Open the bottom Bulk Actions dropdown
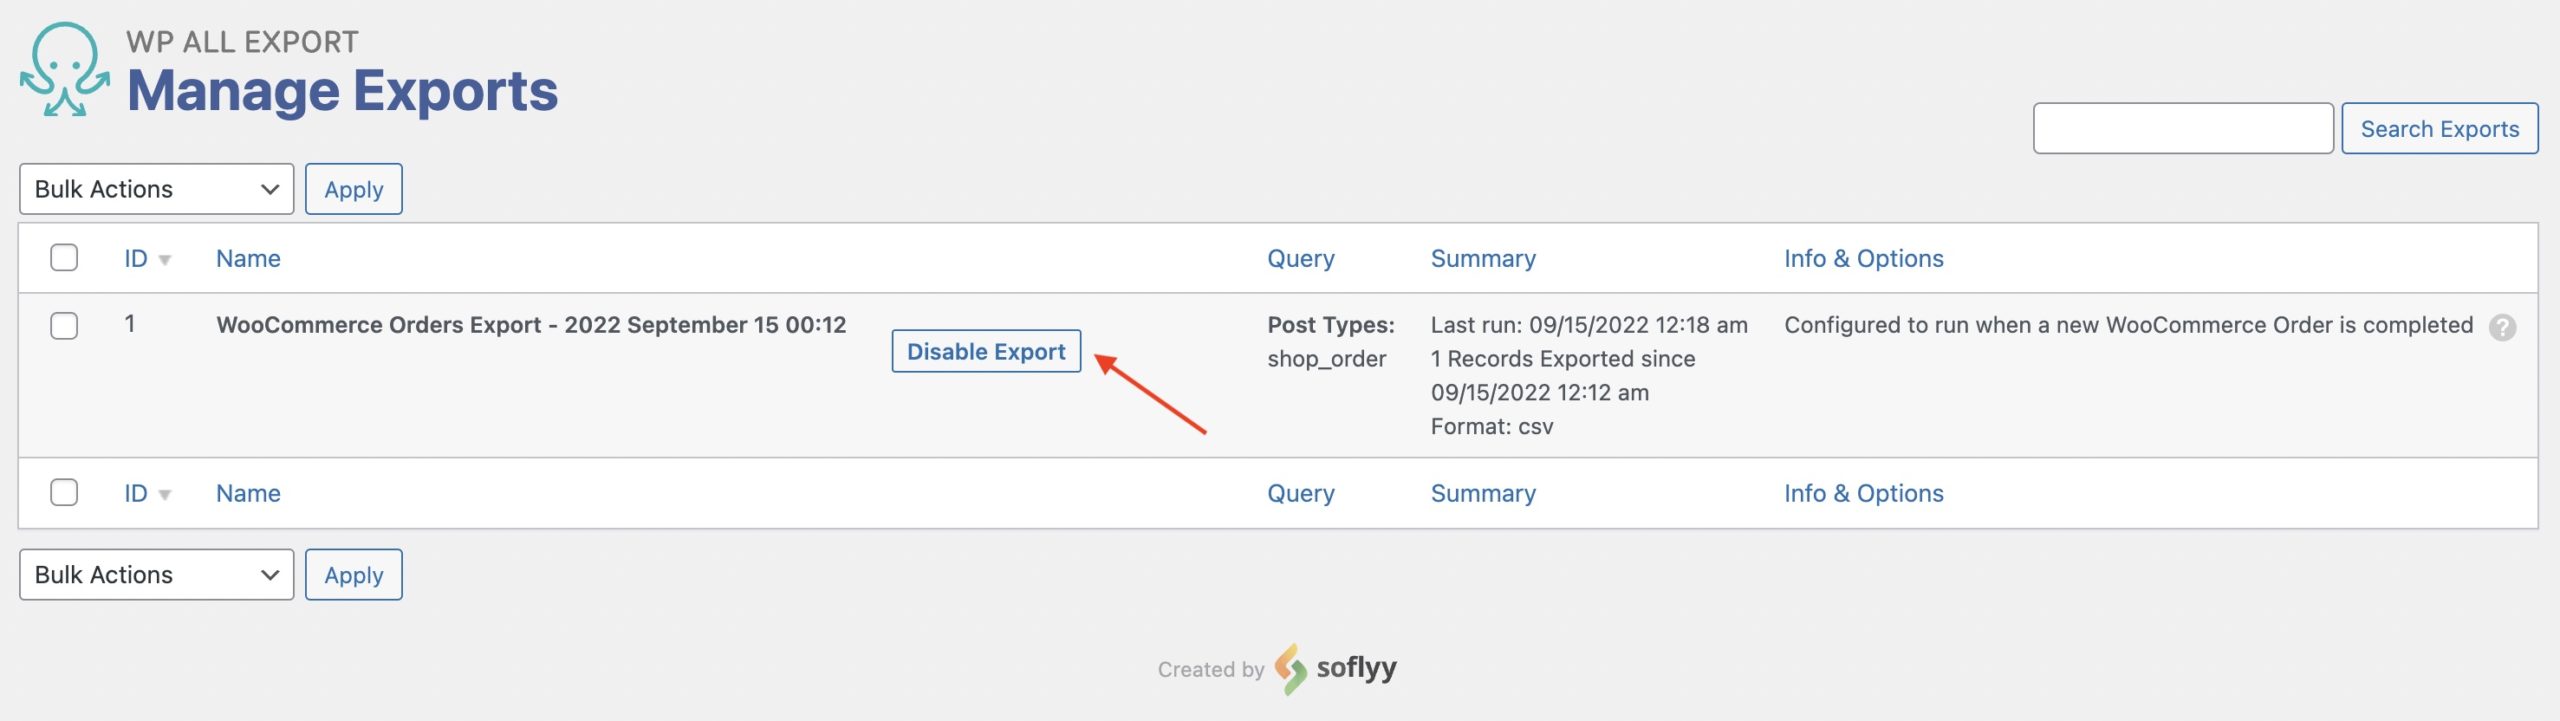2560x721 pixels. pos(156,575)
